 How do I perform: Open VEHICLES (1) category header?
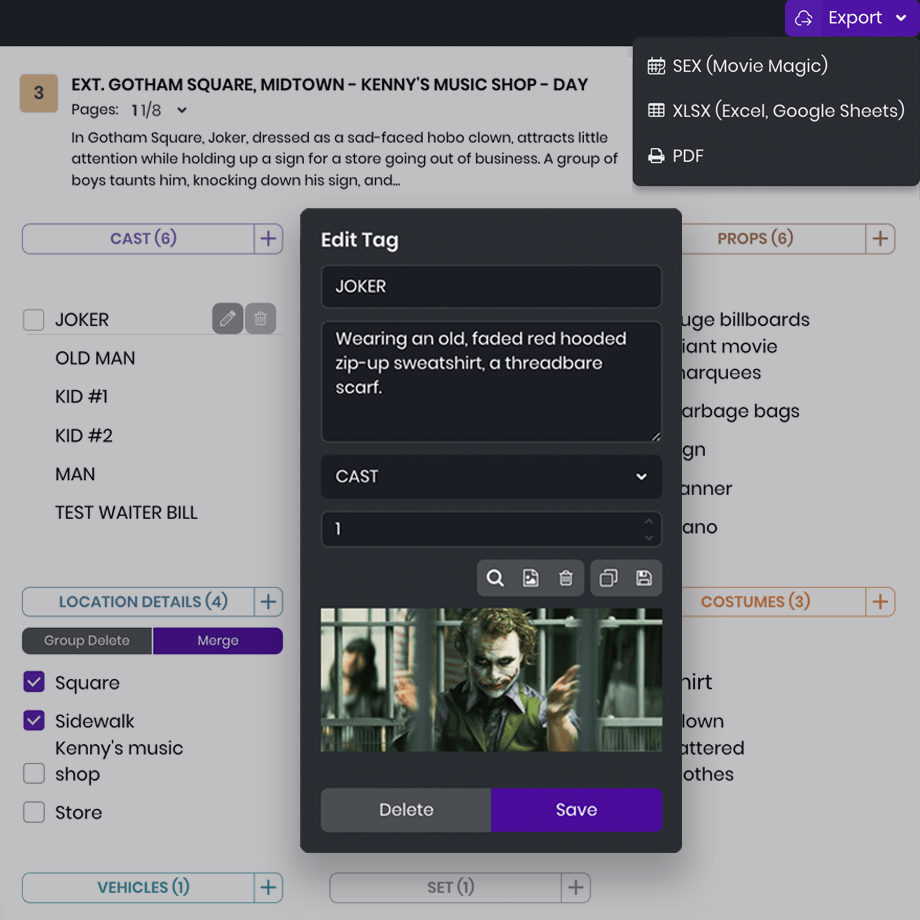(138, 888)
